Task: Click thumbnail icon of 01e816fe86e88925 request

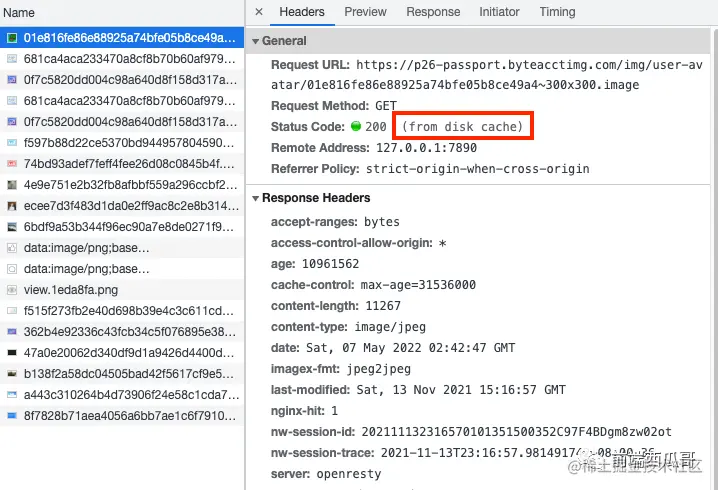Action: click(12, 38)
